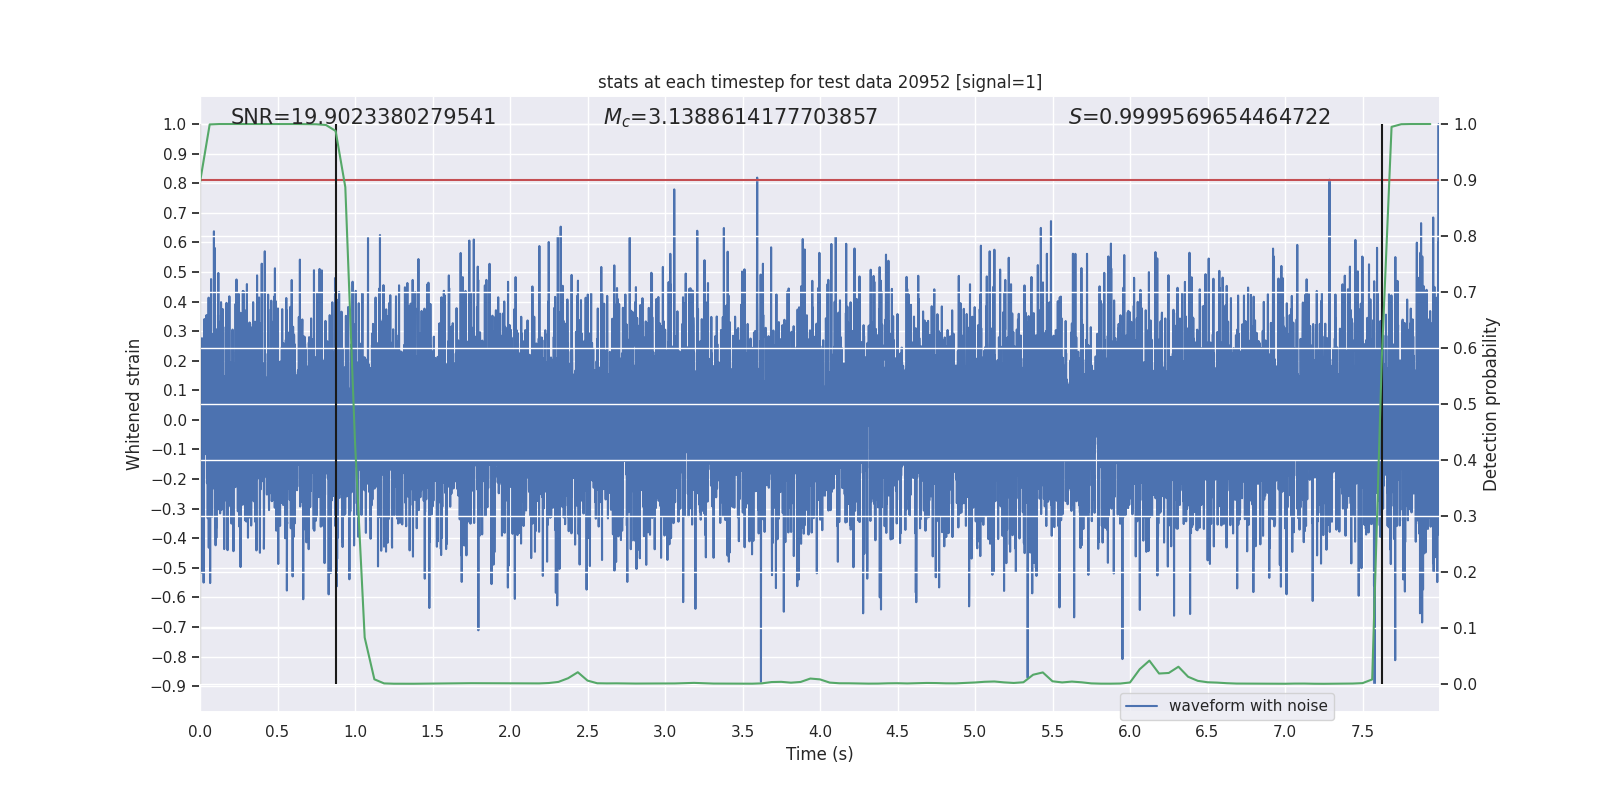Select the SNR value annotation text
The height and width of the screenshot is (800, 1600).
pos(363,117)
